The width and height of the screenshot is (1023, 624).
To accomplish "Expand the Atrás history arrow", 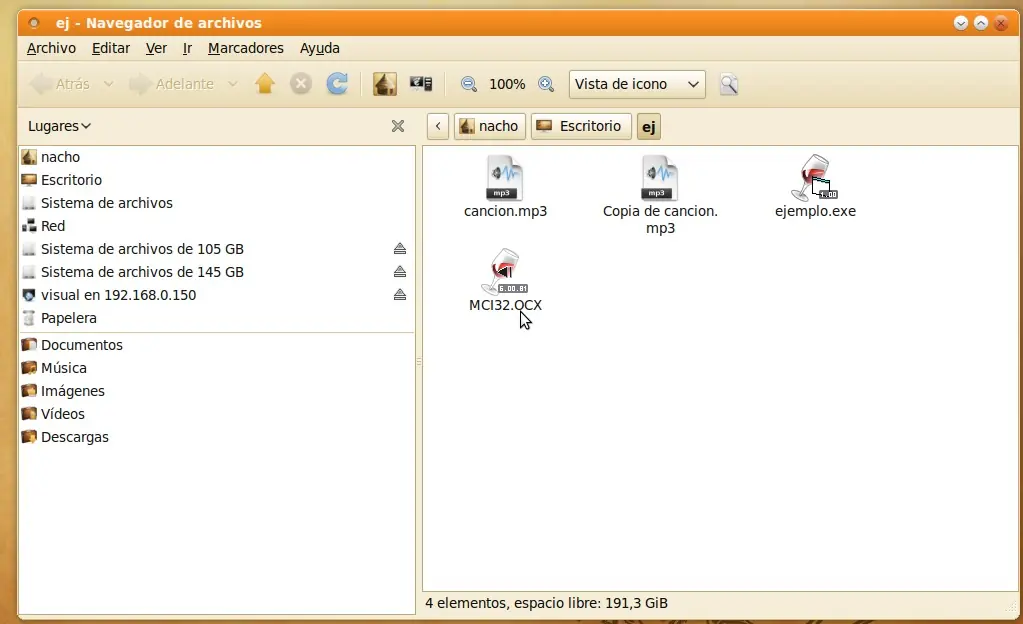I will point(108,84).
